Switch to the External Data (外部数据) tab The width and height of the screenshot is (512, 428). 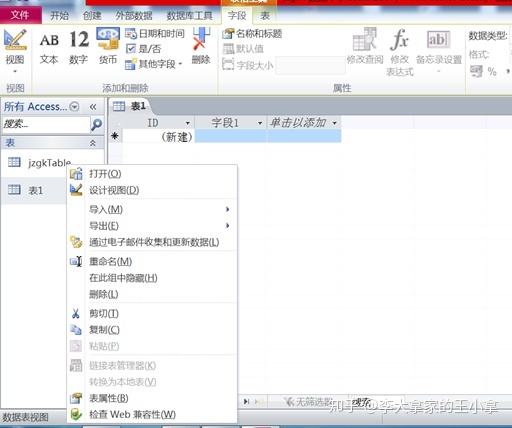click(x=134, y=16)
